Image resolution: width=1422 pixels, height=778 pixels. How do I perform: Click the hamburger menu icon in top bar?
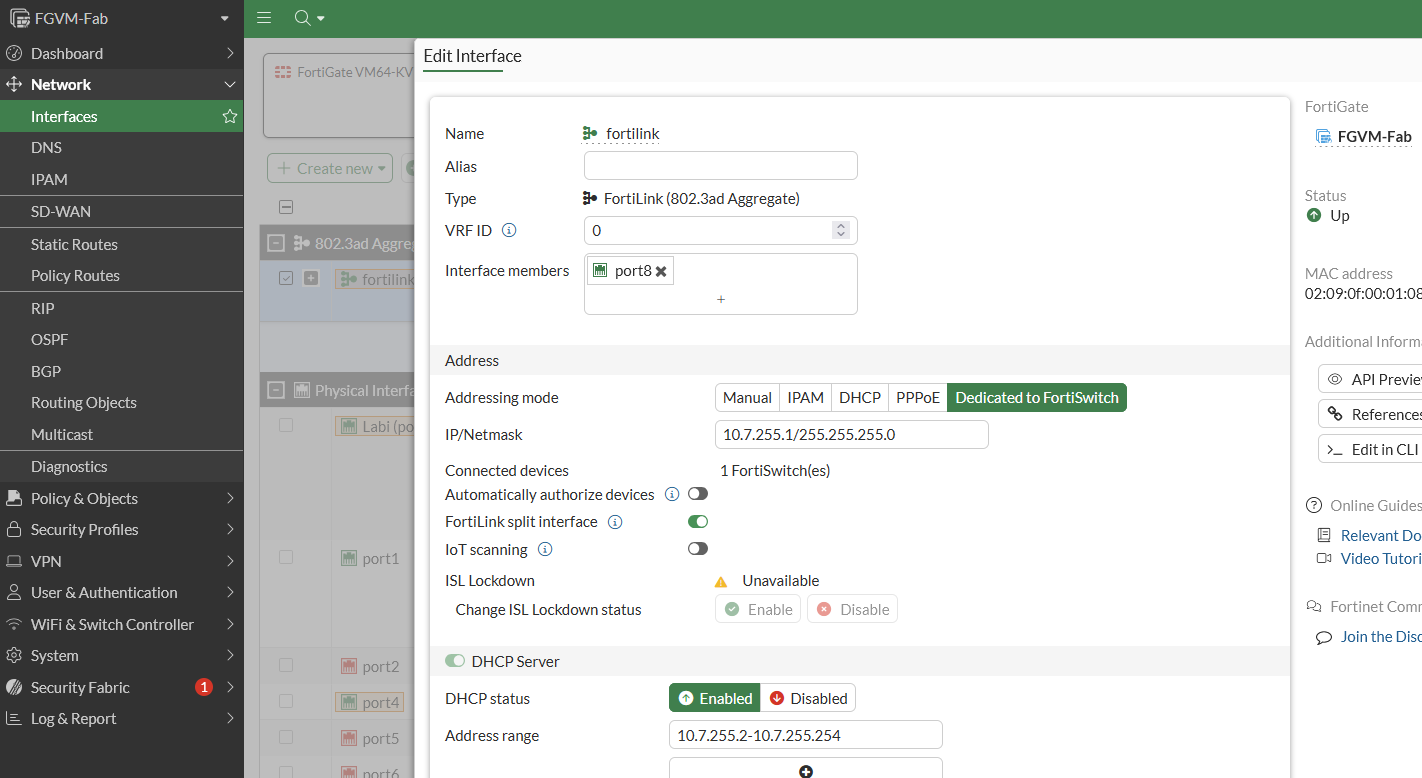pos(264,18)
